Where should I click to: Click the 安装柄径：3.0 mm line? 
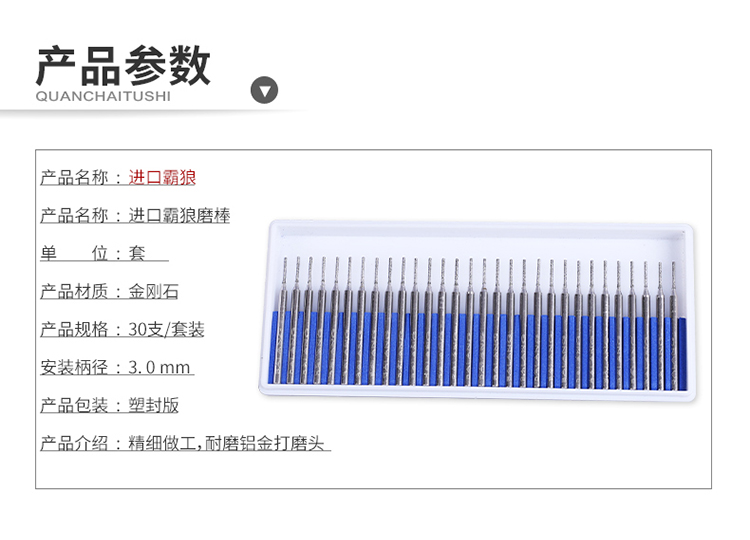pyautogui.click(x=117, y=367)
